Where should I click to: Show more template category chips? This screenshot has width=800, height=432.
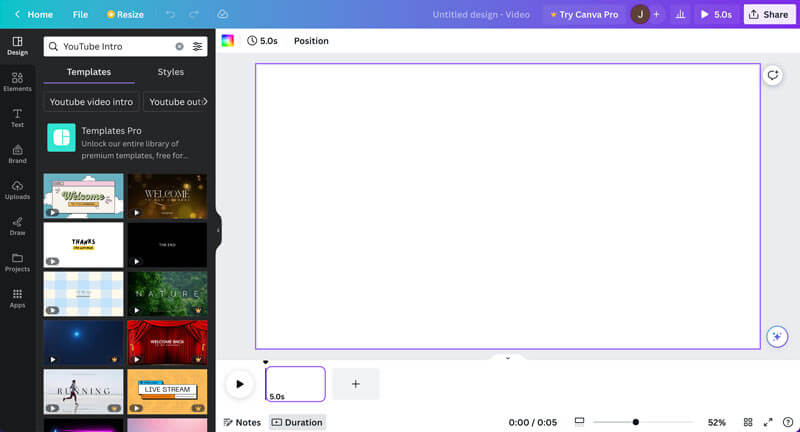point(205,101)
